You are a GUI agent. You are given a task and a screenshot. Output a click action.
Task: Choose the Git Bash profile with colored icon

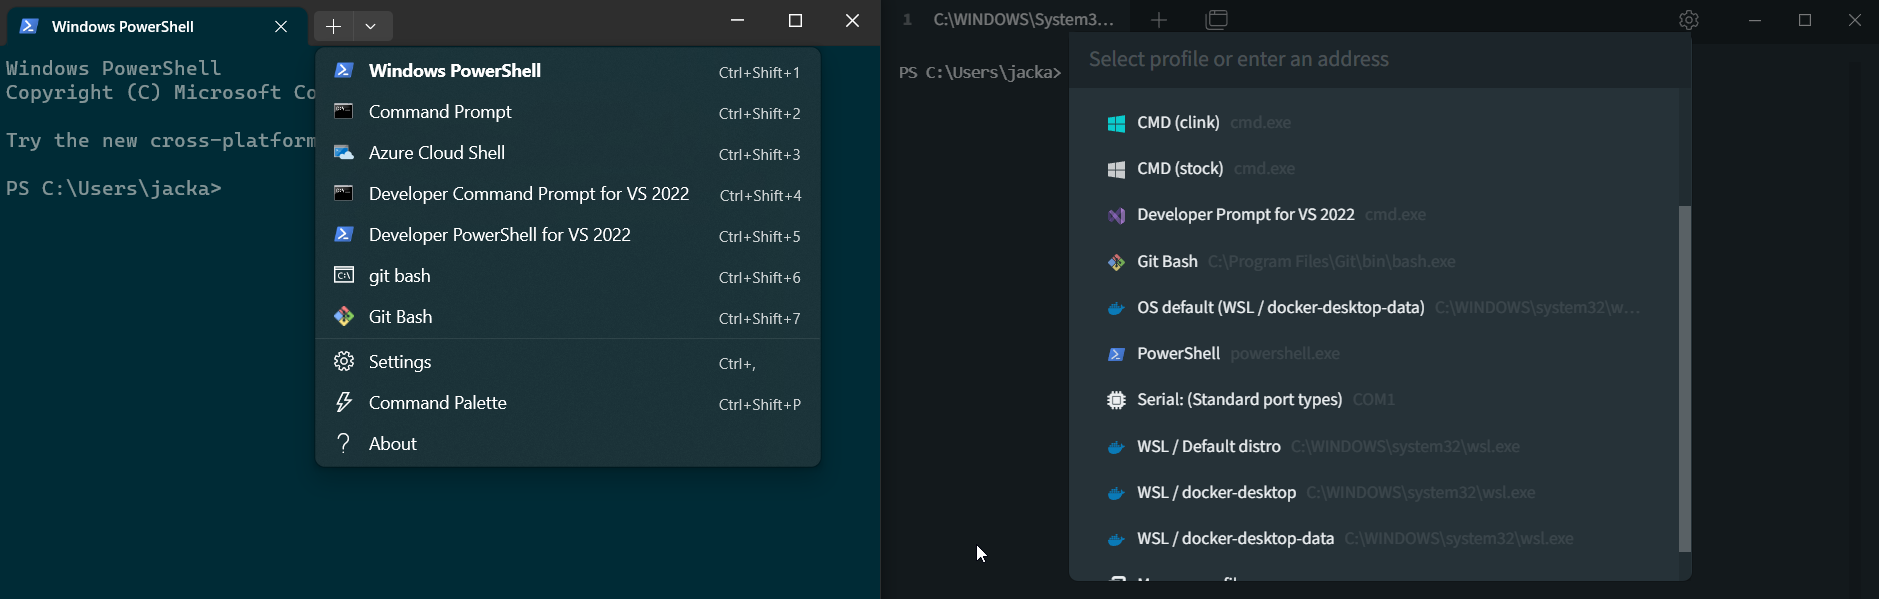567,317
